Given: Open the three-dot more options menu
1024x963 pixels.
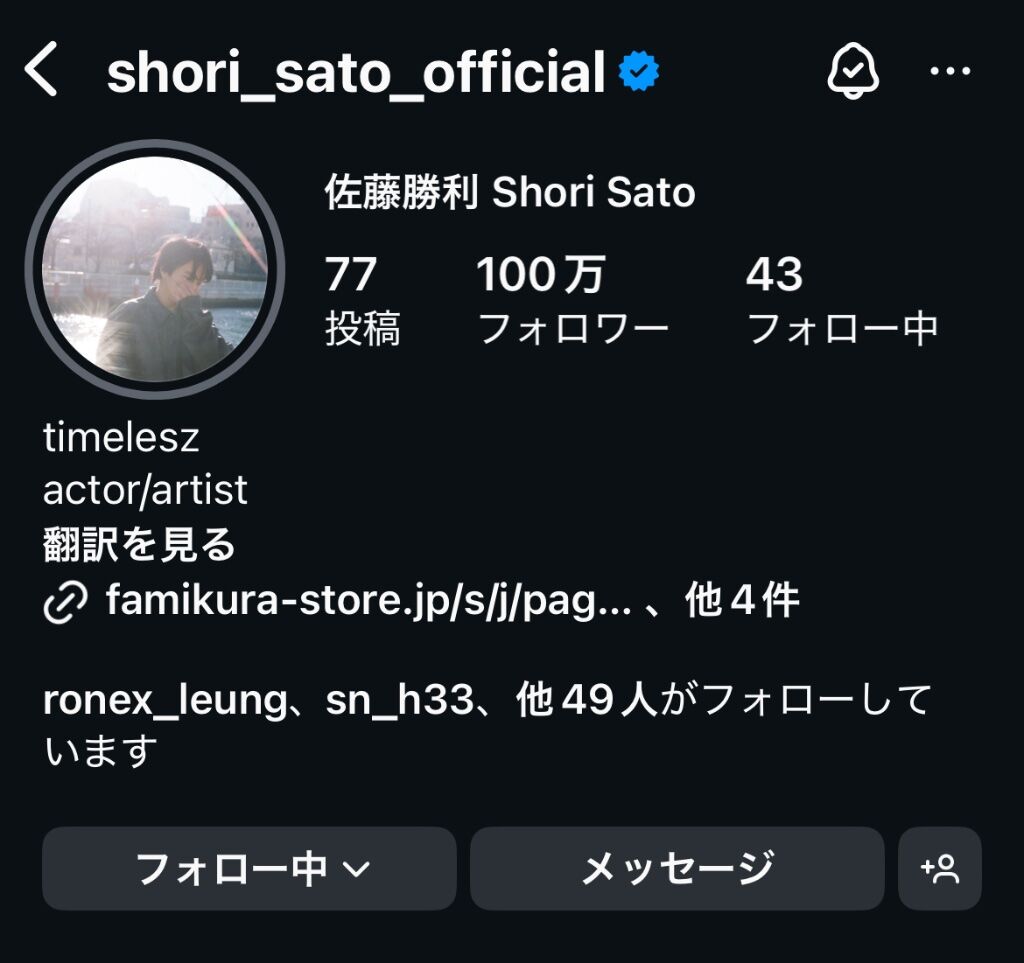Looking at the screenshot, I should point(949,72).
